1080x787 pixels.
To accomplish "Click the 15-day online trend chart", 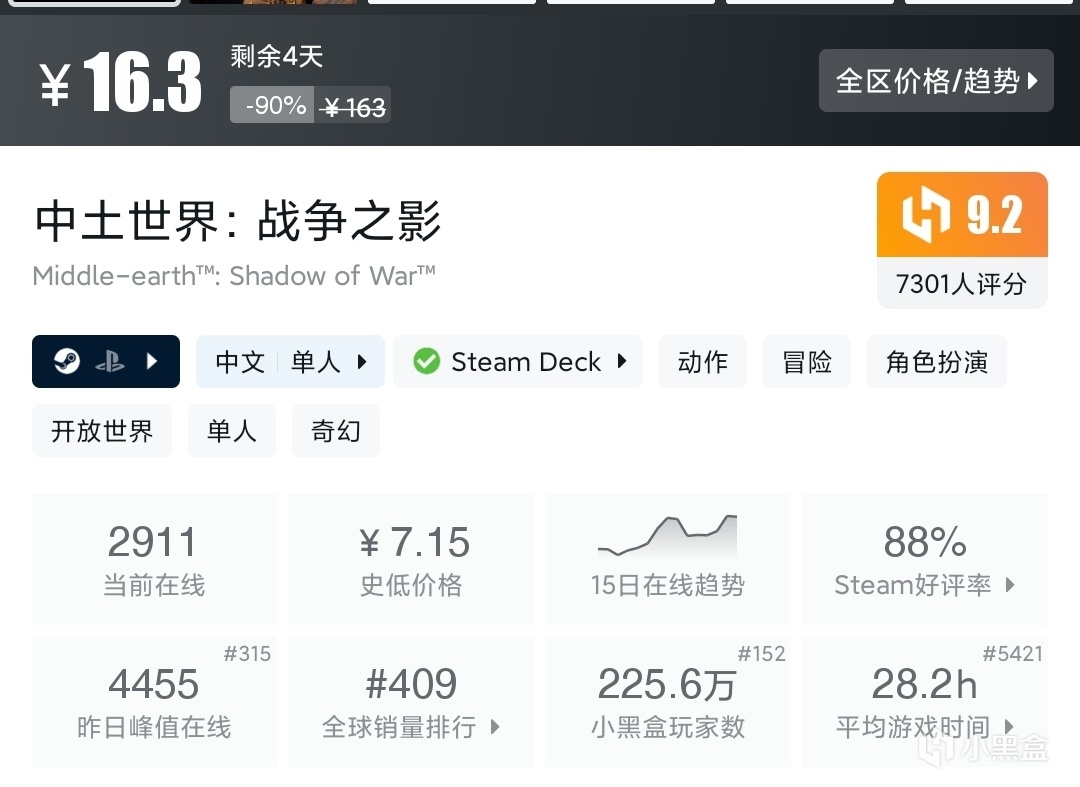I will 667,537.
